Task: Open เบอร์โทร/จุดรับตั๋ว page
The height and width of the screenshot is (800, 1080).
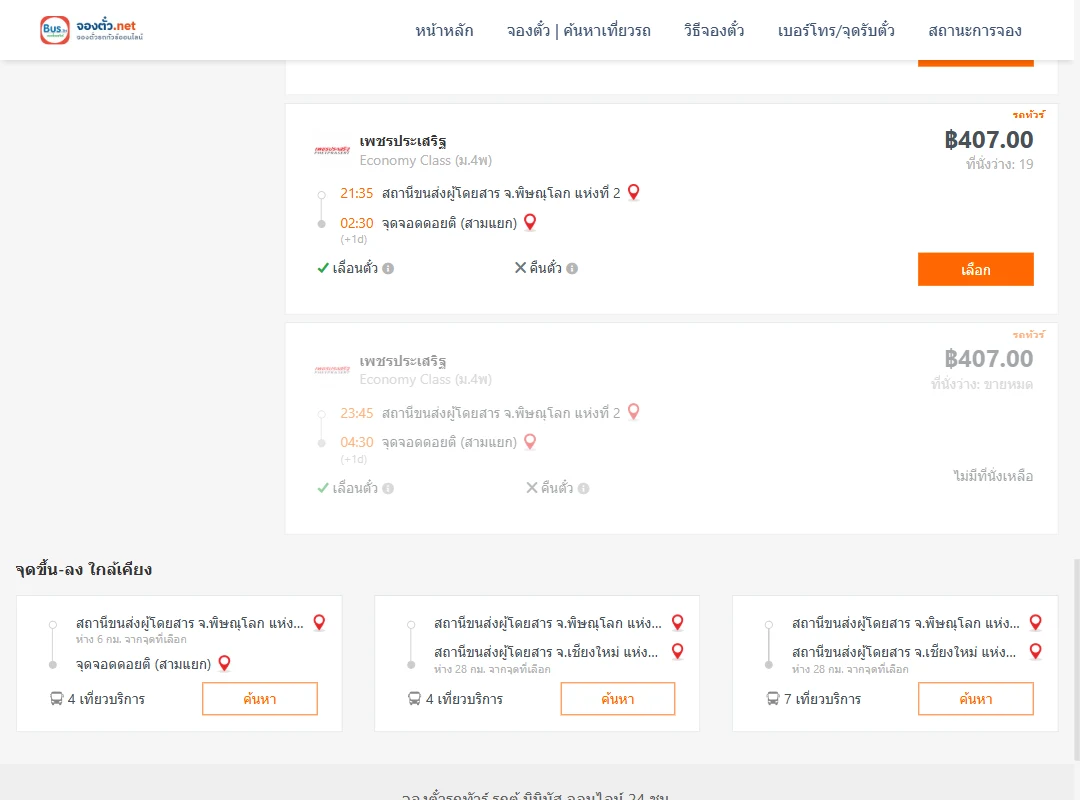Action: point(836,30)
